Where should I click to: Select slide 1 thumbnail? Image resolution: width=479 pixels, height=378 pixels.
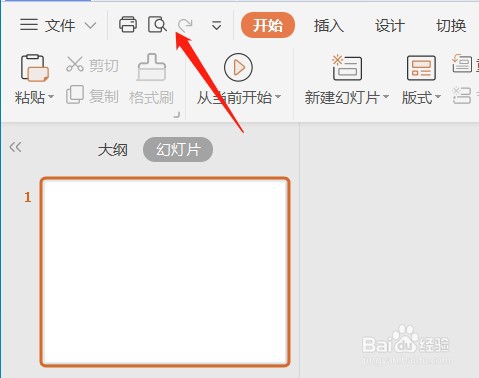[165, 272]
